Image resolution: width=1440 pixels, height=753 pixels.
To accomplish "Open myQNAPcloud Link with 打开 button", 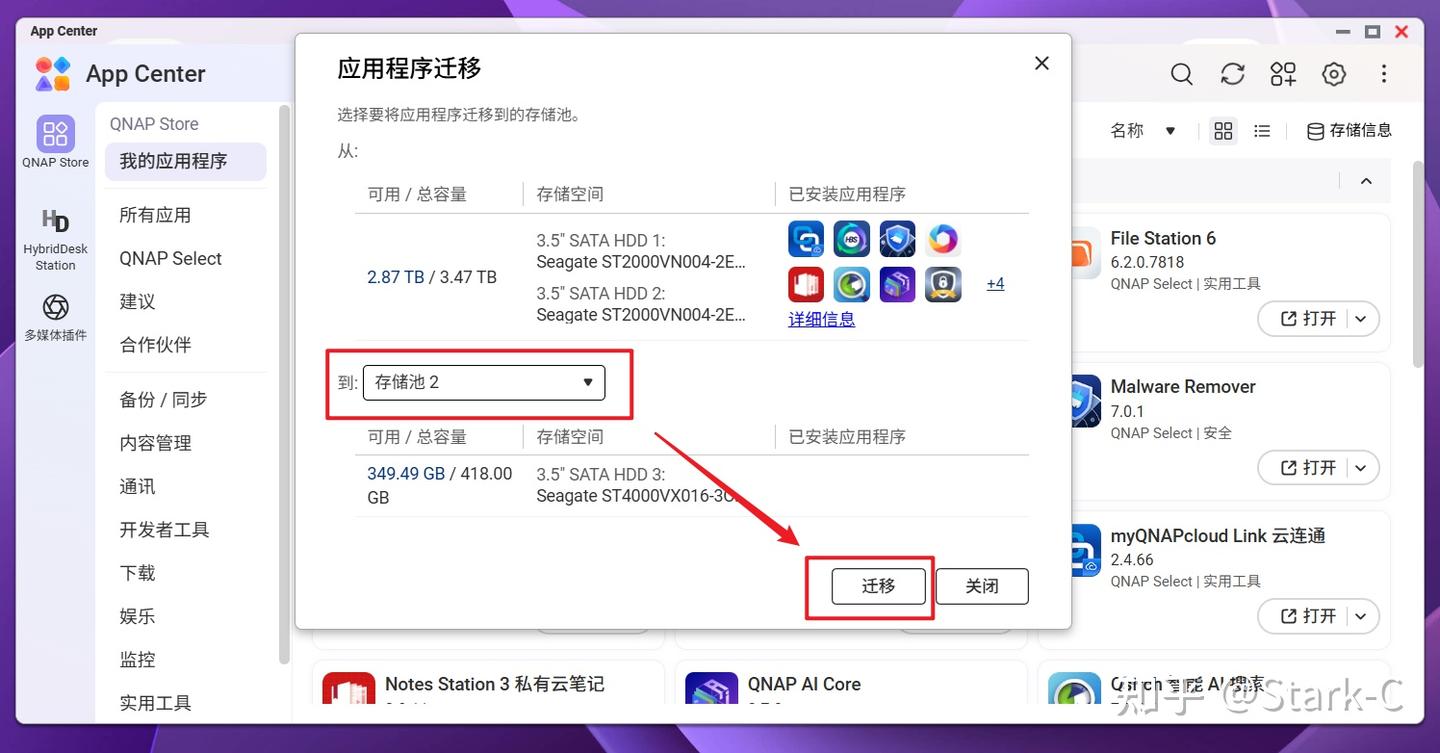I will coord(1310,616).
